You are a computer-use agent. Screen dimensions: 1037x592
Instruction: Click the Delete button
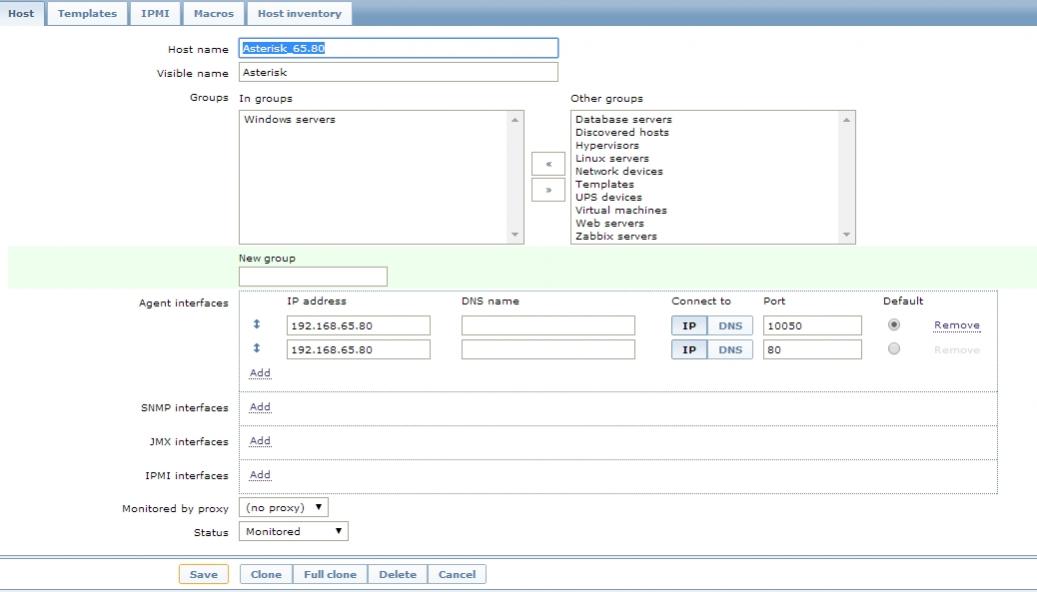pos(397,574)
